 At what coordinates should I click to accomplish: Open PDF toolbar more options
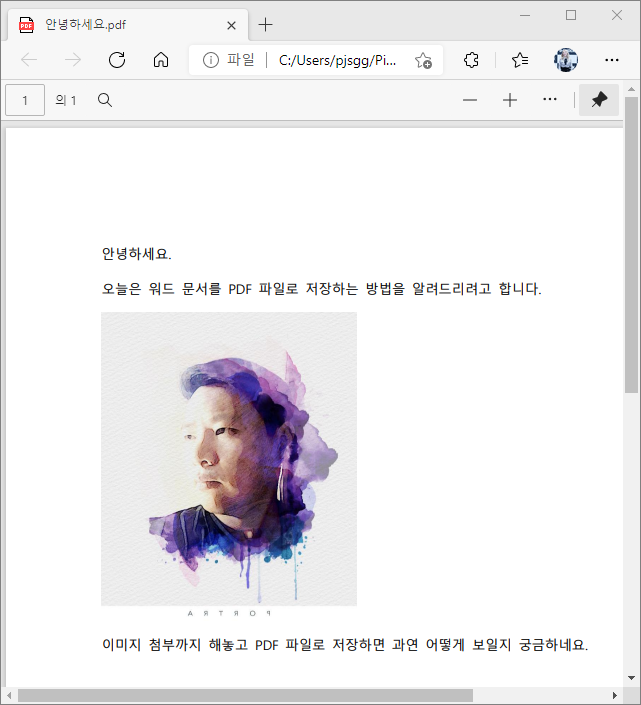click(x=550, y=99)
